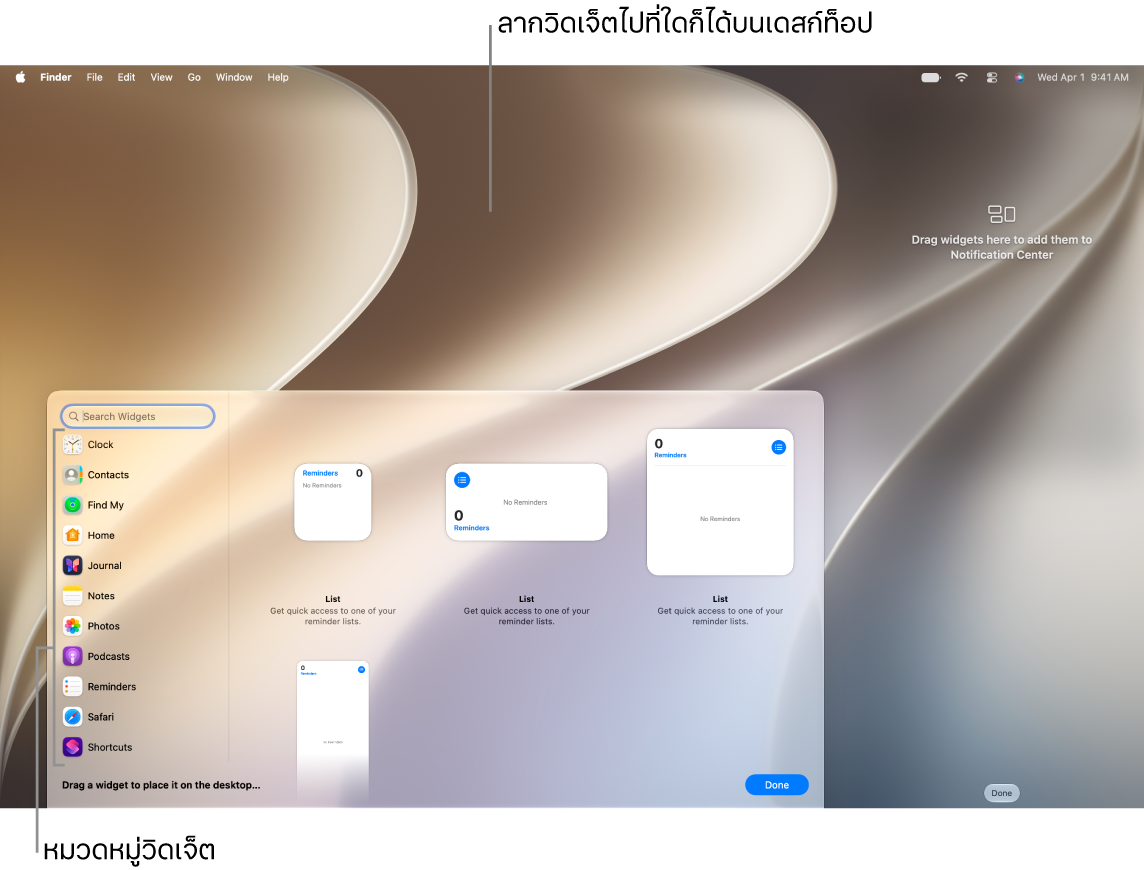Click the Photos label in the sidebar
The height and width of the screenshot is (870, 1144).
pyautogui.click(x=104, y=626)
